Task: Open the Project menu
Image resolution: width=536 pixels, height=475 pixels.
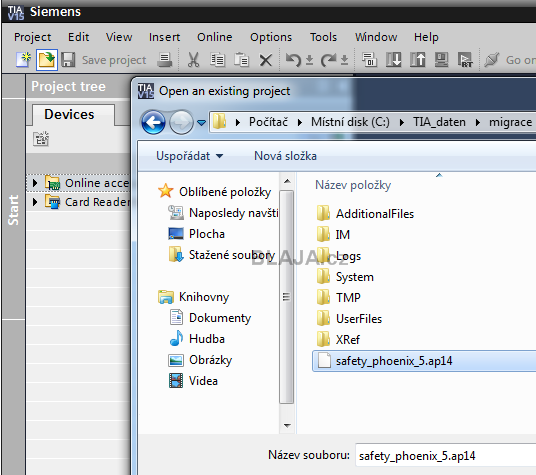Action: (x=32, y=37)
